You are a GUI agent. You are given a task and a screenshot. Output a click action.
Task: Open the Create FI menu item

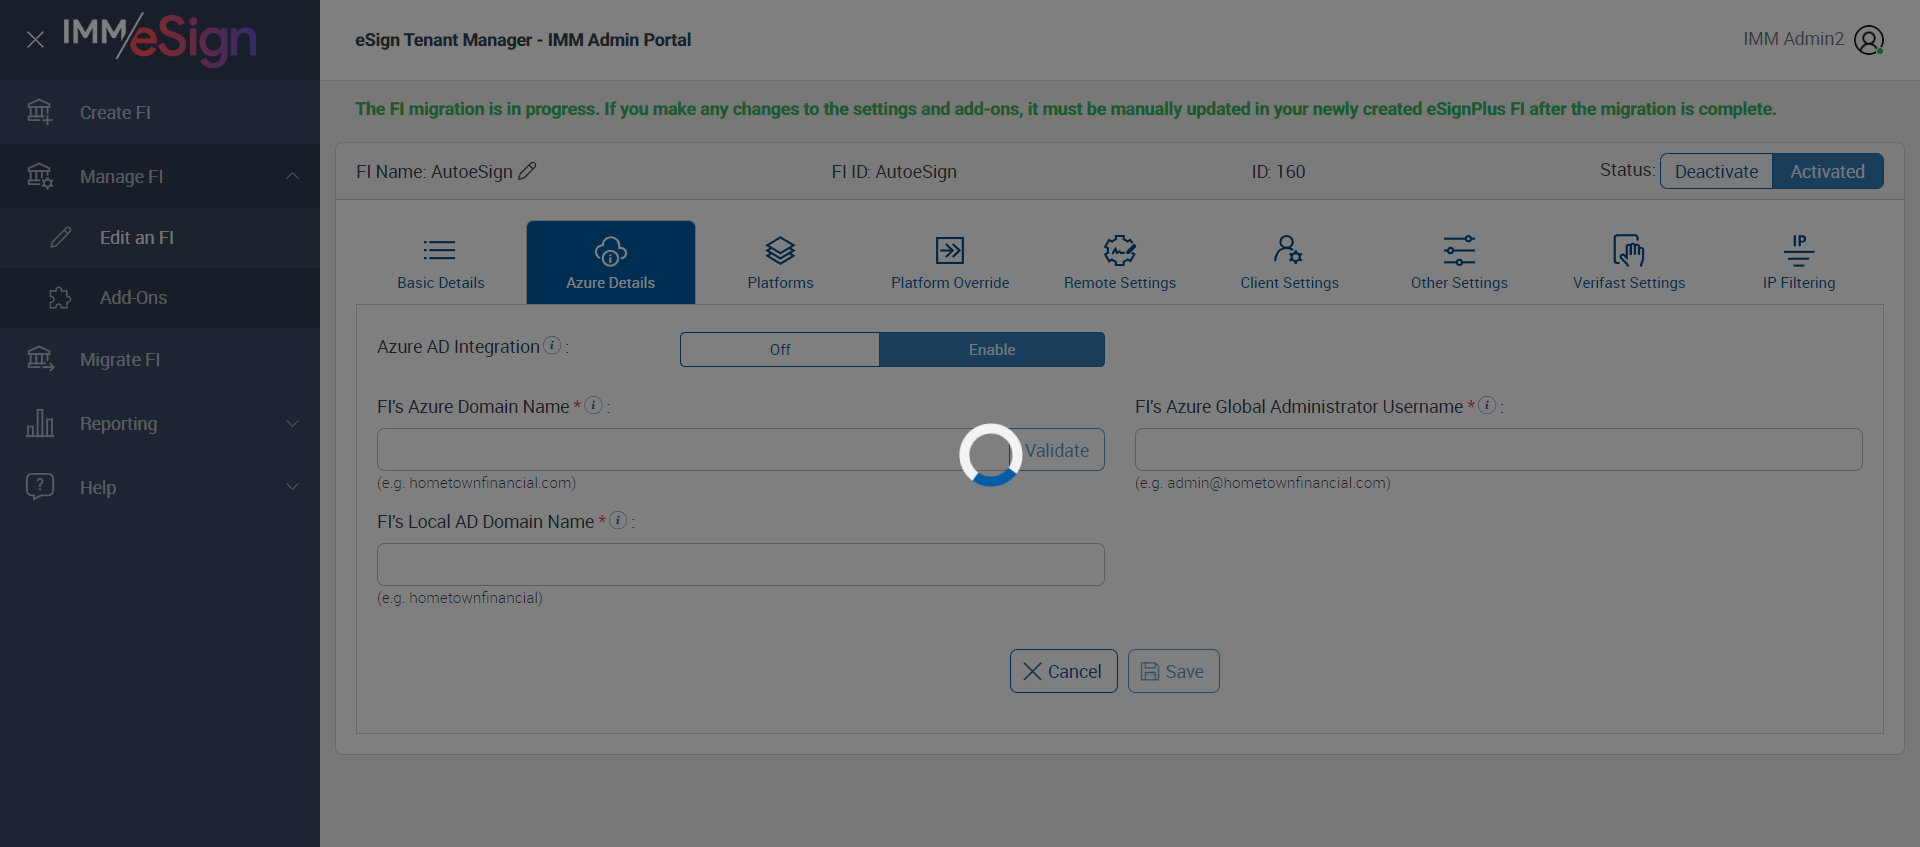[x=160, y=112]
